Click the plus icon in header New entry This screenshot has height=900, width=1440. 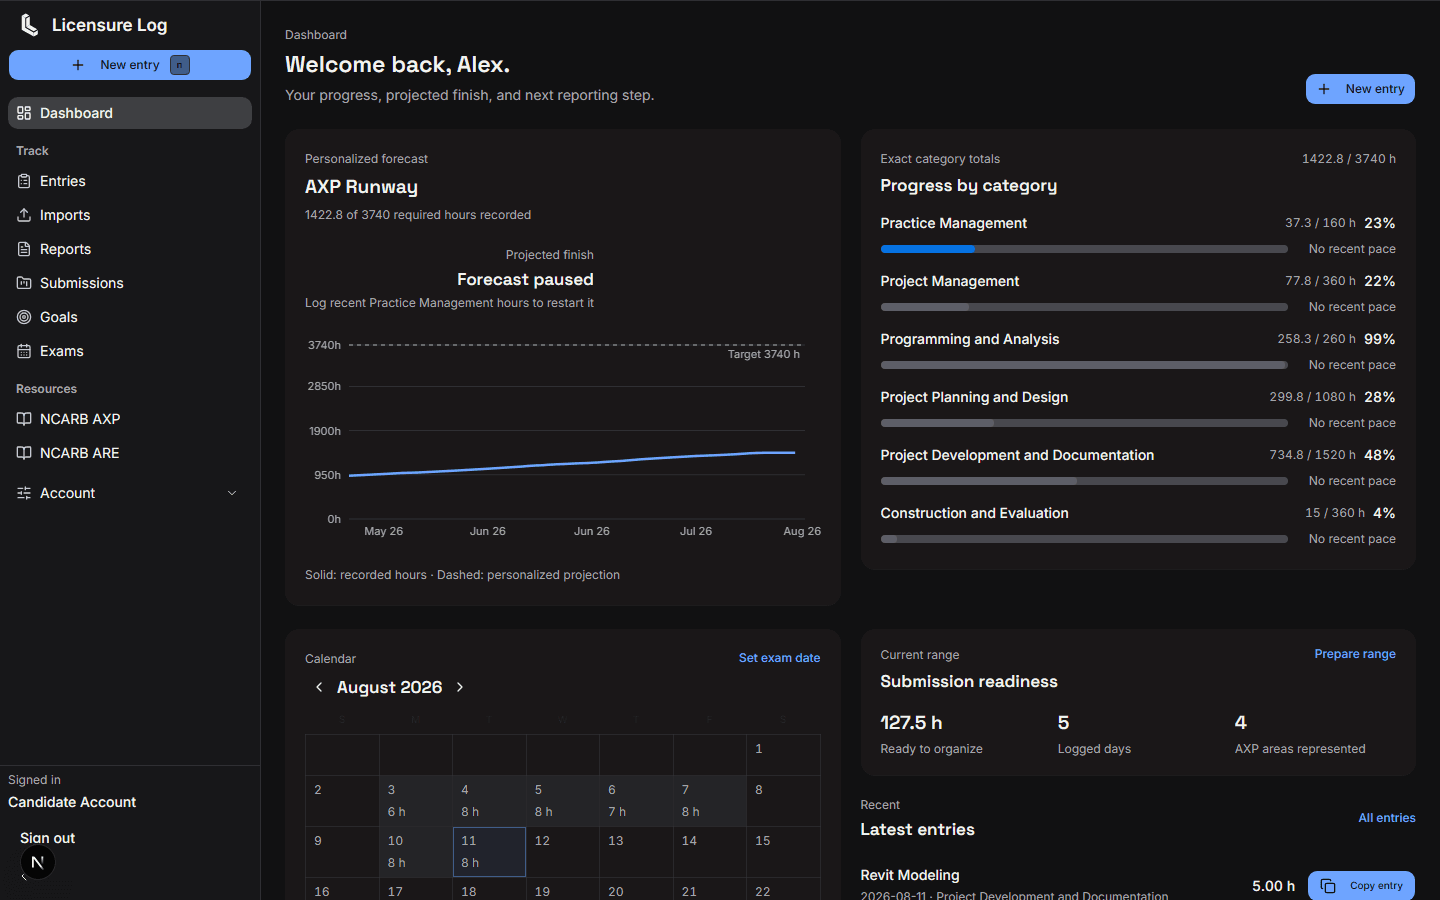tap(1324, 89)
